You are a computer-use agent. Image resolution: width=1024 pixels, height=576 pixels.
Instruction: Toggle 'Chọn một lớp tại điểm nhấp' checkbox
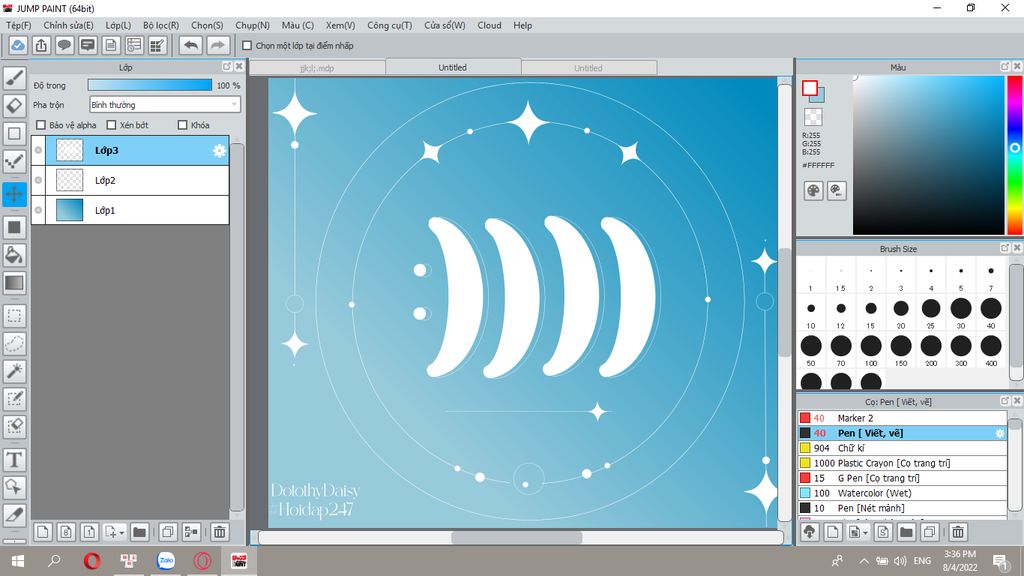point(247,46)
